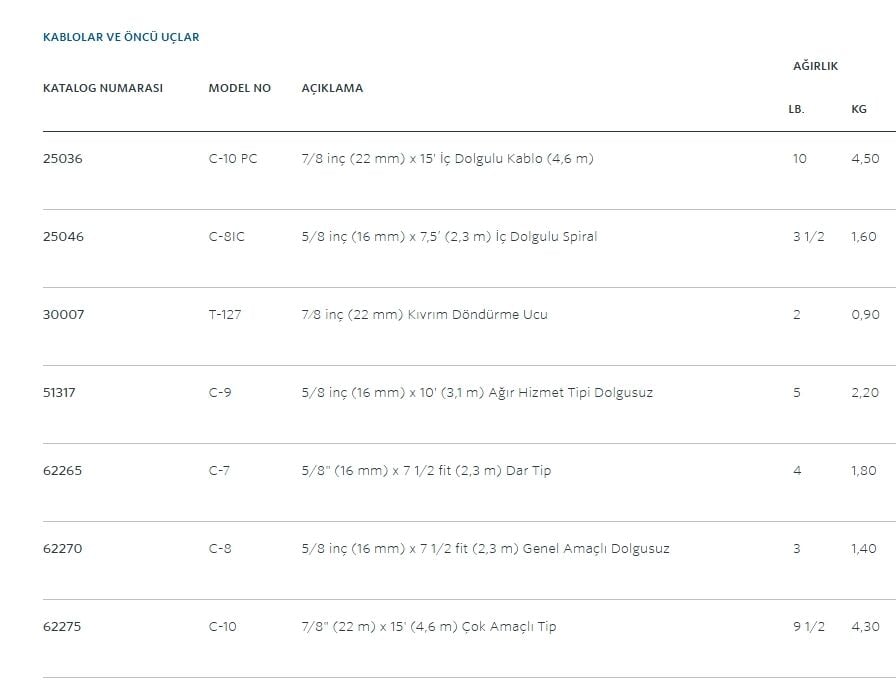This screenshot has height=698, width=896.
Task: Click the AĞIRLIK header label
Action: point(815,66)
